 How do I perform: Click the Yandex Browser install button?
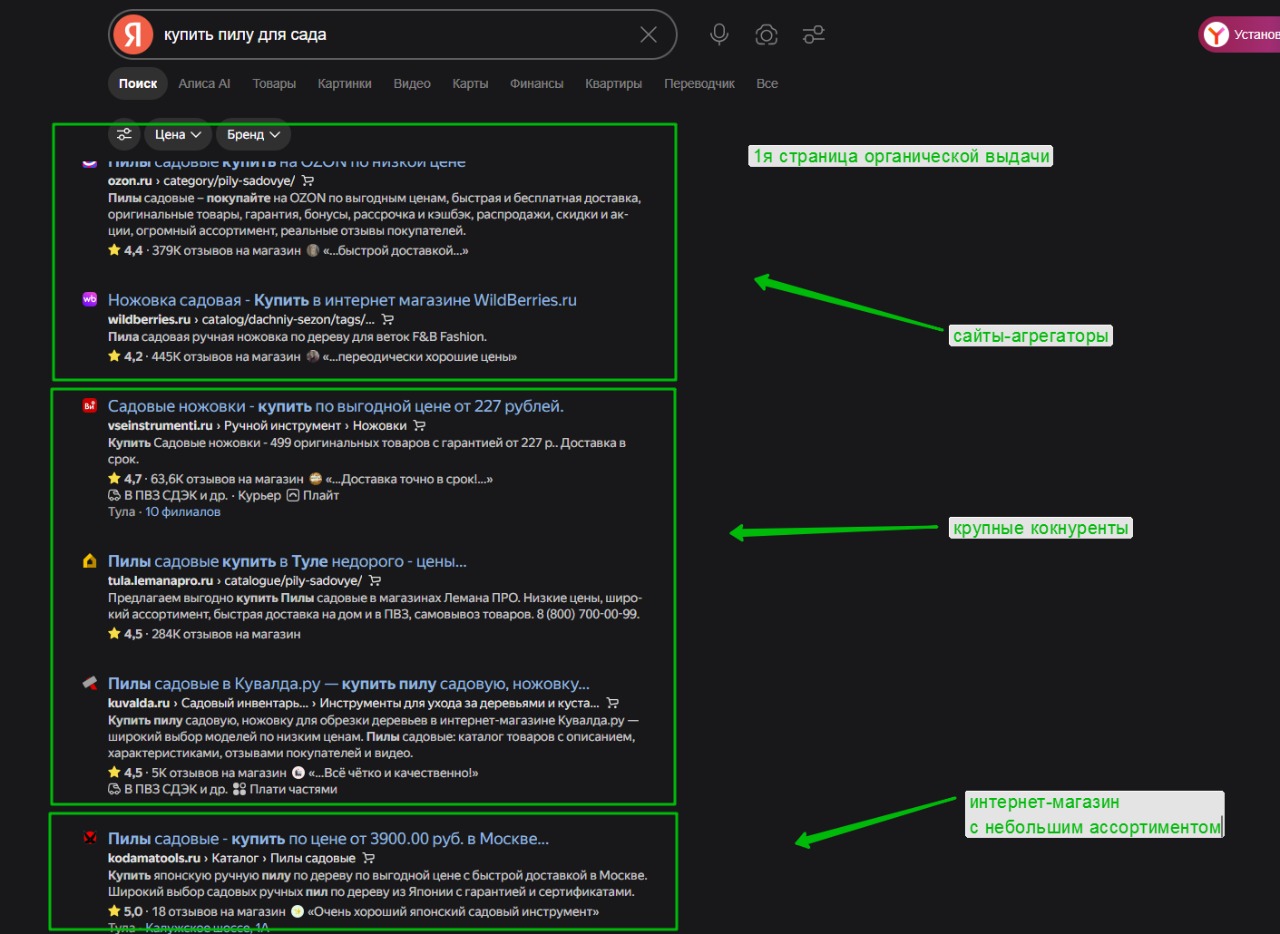tap(1240, 35)
